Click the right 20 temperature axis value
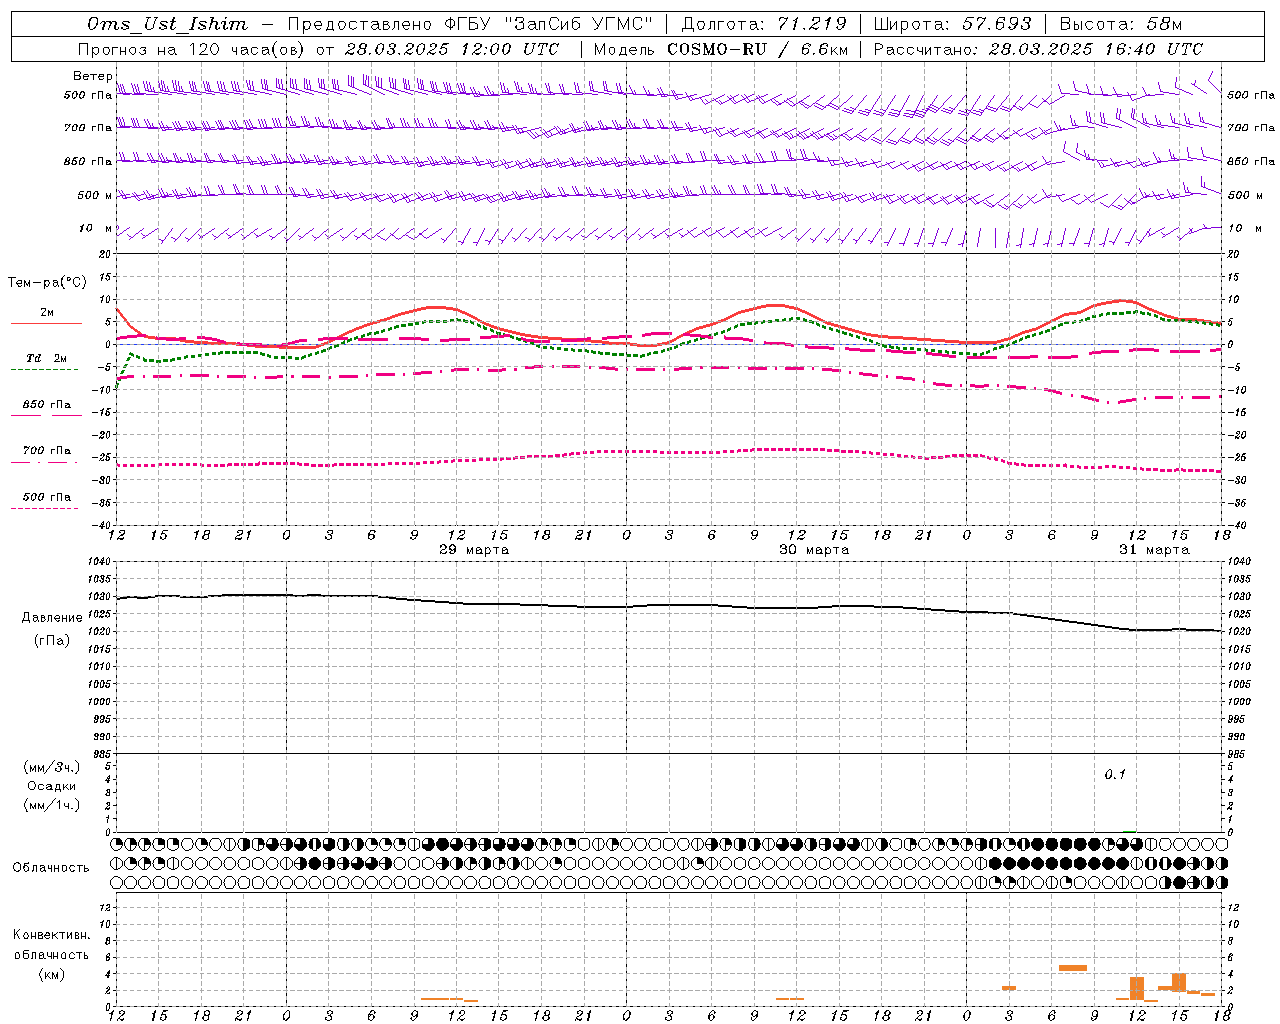1280x1024 pixels. pos(1233,254)
